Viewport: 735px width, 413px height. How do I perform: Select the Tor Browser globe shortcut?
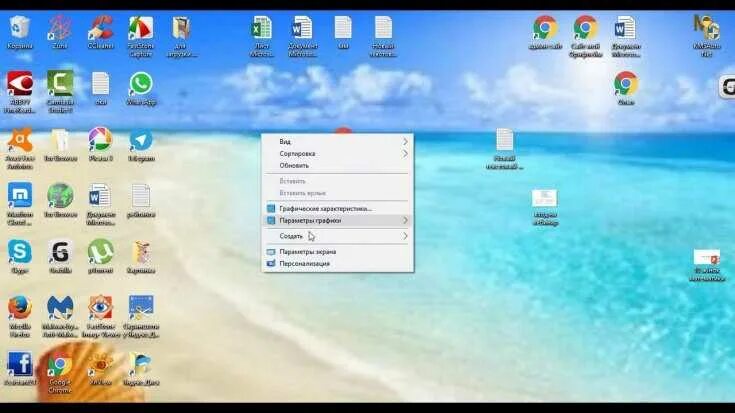pos(60,196)
